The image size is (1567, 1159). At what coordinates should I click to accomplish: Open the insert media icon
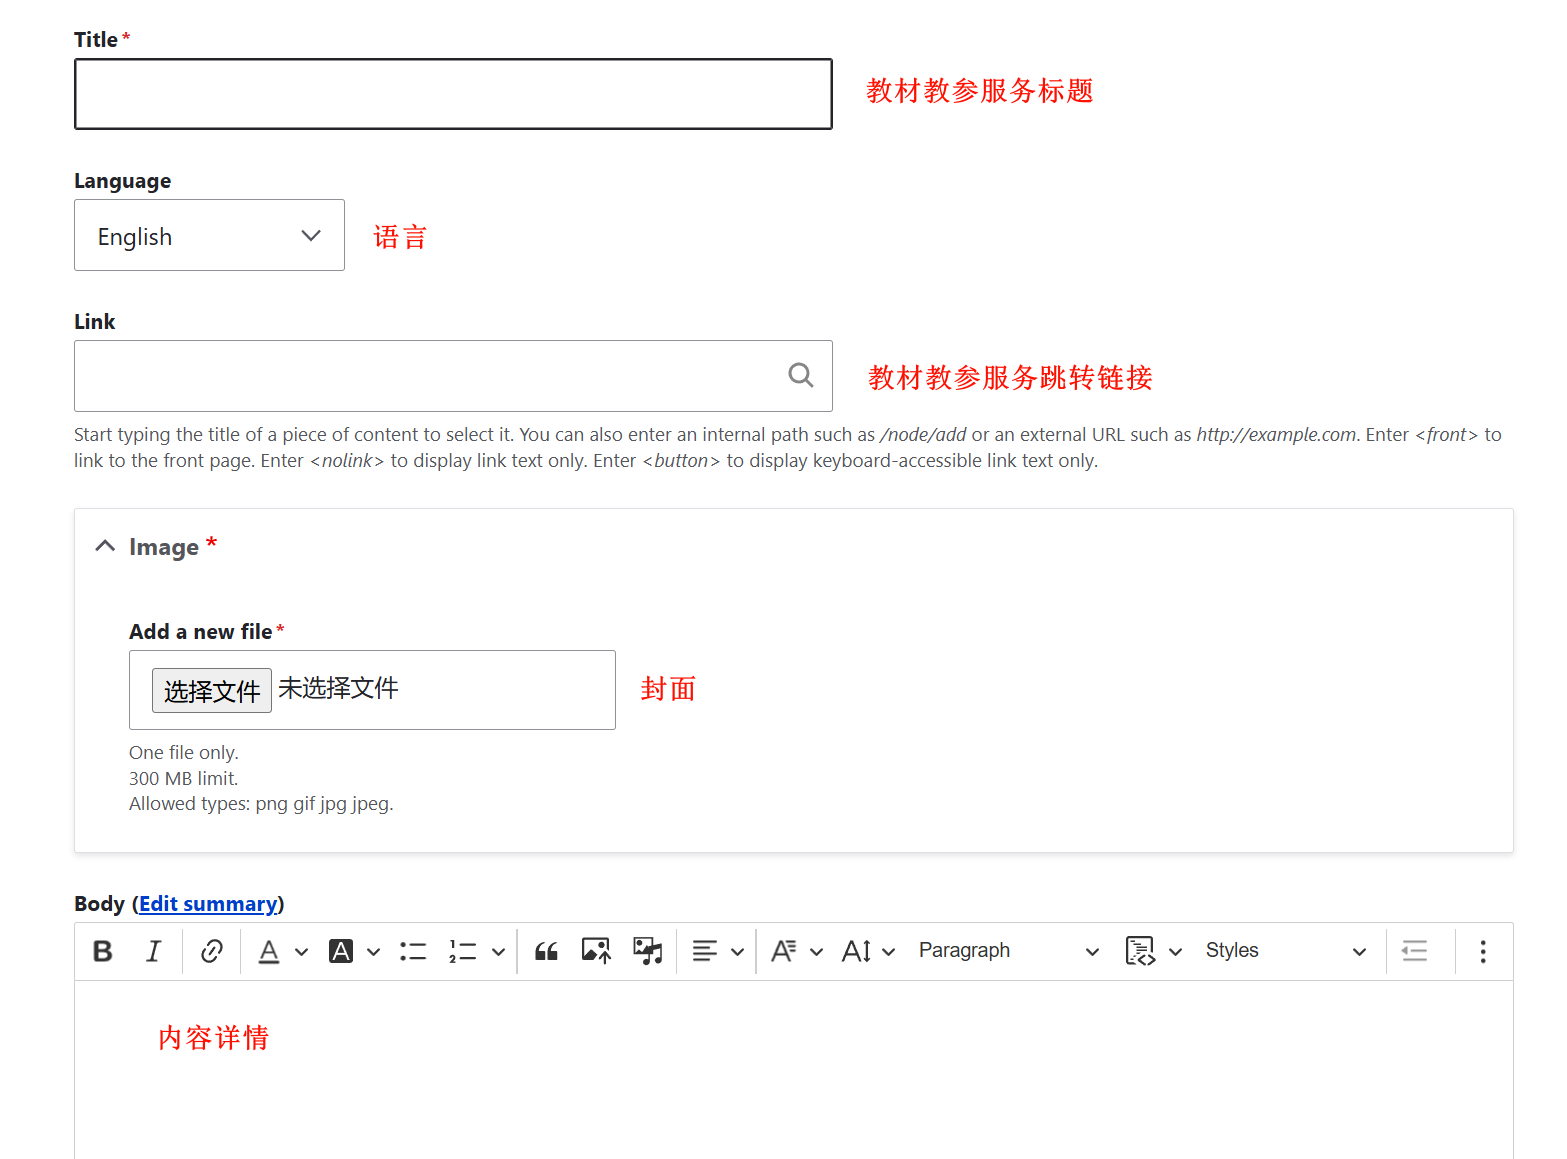pos(647,951)
